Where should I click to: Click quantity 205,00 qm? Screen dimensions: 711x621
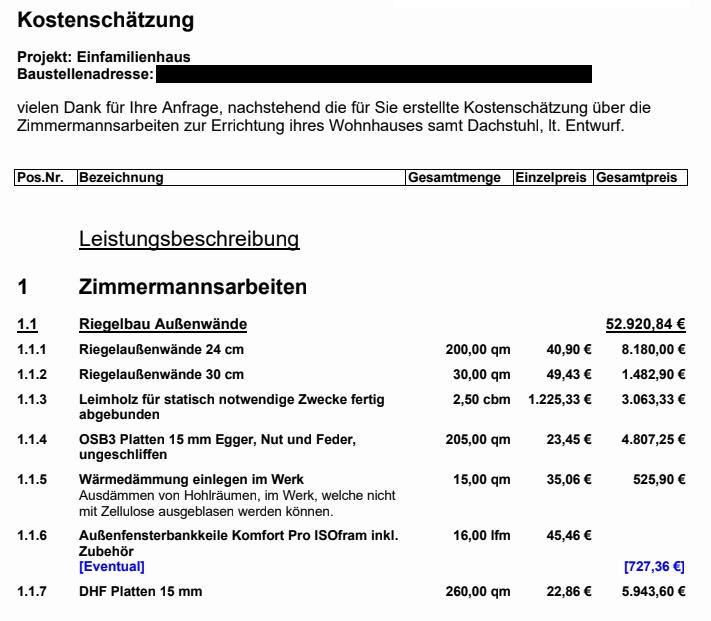click(478, 439)
